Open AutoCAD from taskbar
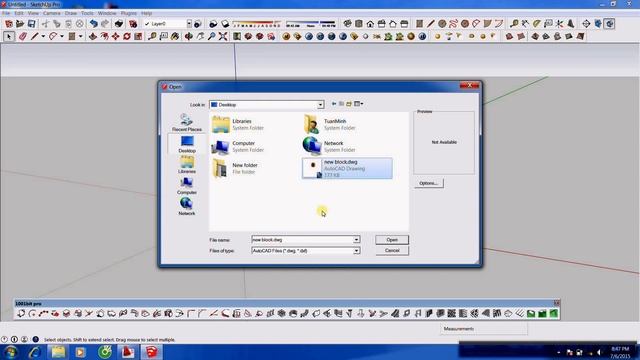 (x=128, y=352)
